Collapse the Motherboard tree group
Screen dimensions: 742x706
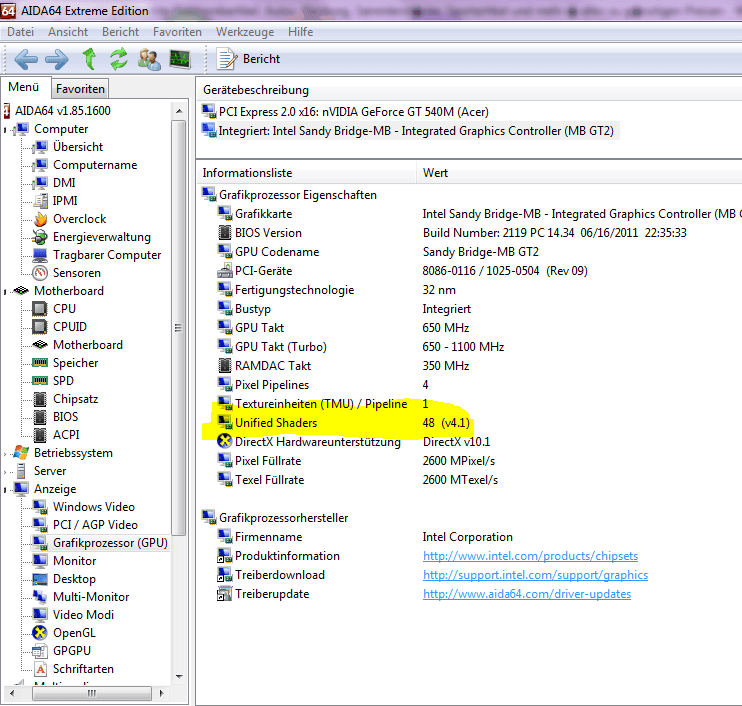pos(5,291)
